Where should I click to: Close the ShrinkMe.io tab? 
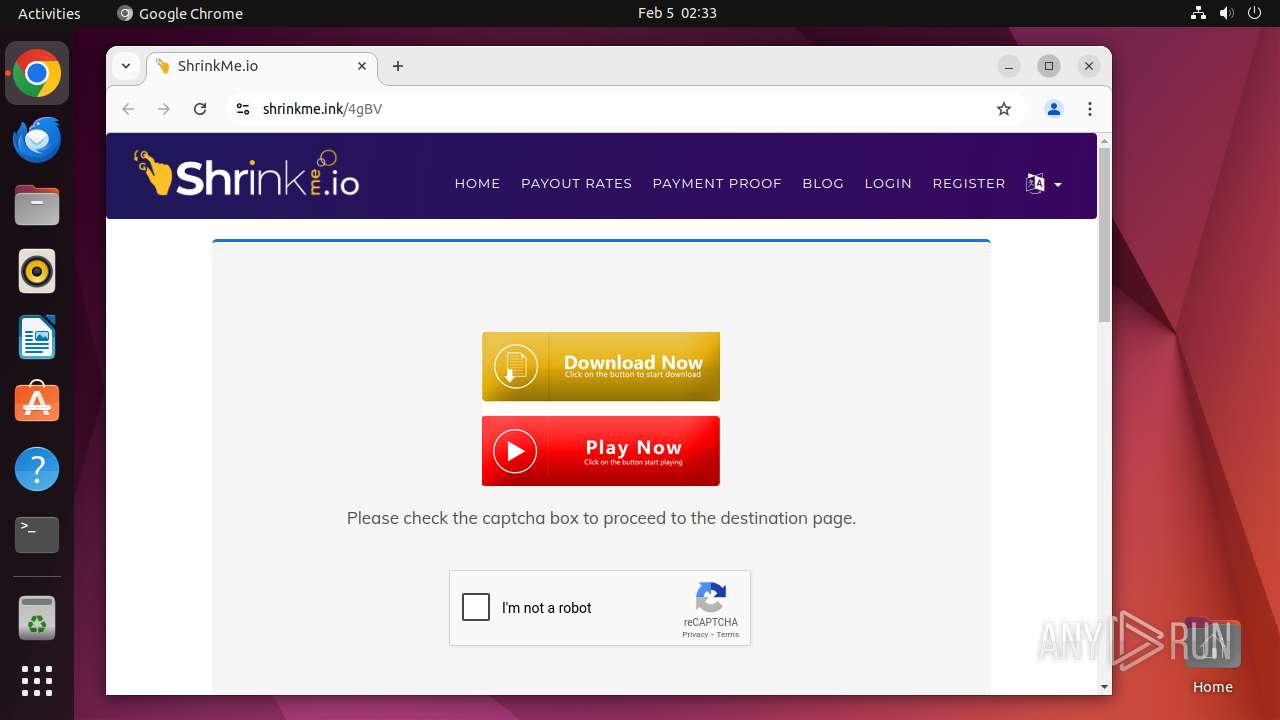pos(362,66)
